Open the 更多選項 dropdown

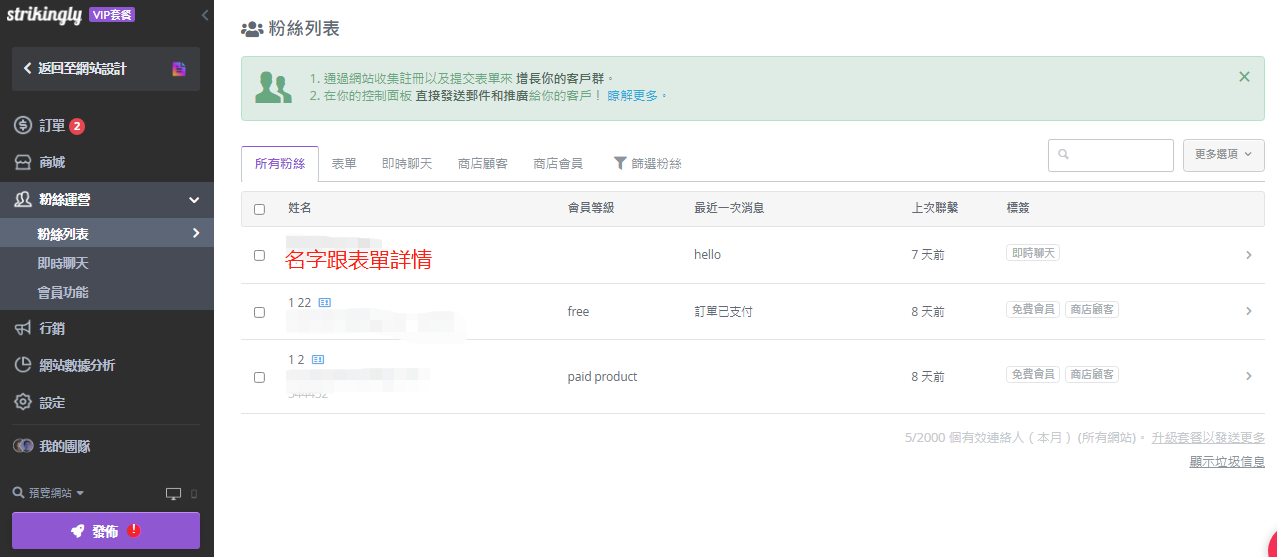pos(1224,155)
